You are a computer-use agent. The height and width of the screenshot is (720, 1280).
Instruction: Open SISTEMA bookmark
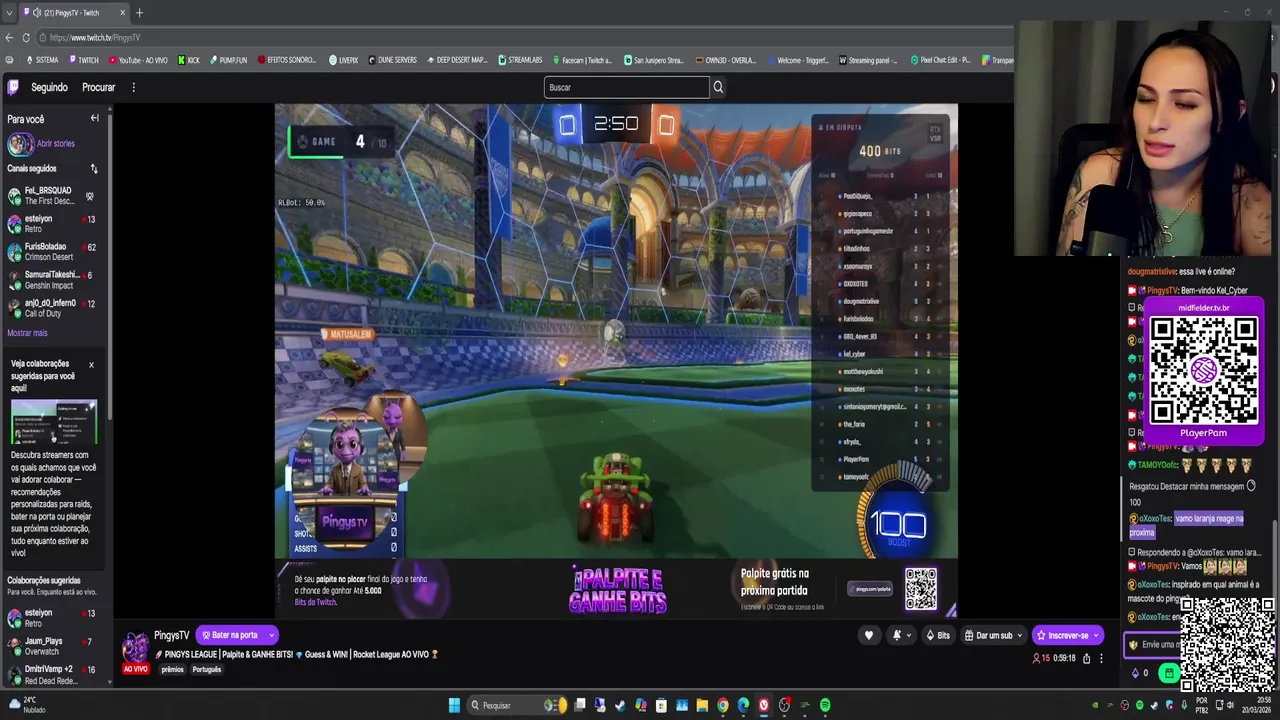coord(41,60)
